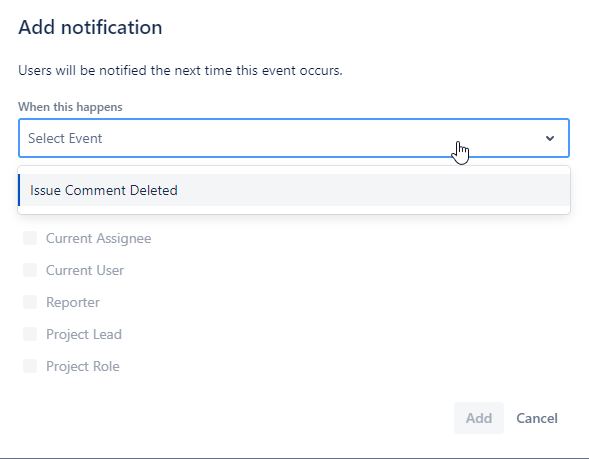The width and height of the screenshot is (589, 459).
Task: Click the chevron arrow in event selector
Action: (550, 139)
